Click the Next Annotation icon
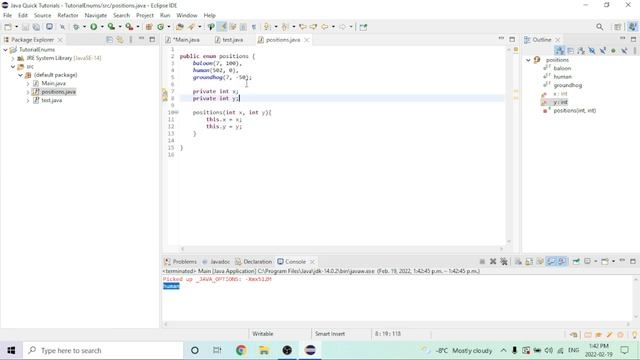640x360 pixels. pos(267,27)
